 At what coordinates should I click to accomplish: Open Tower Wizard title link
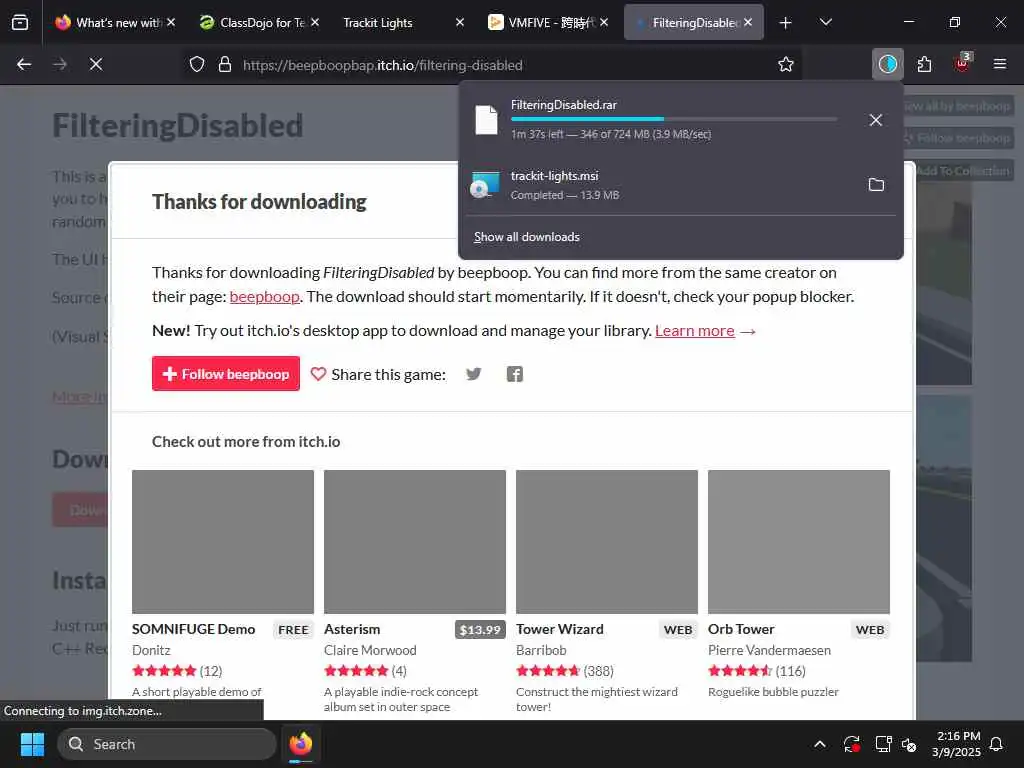tap(560, 630)
